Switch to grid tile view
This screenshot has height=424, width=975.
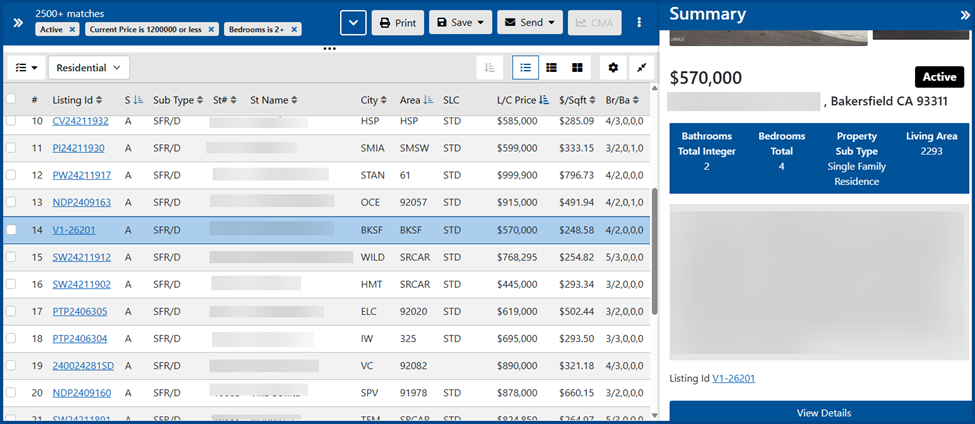[577, 67]
